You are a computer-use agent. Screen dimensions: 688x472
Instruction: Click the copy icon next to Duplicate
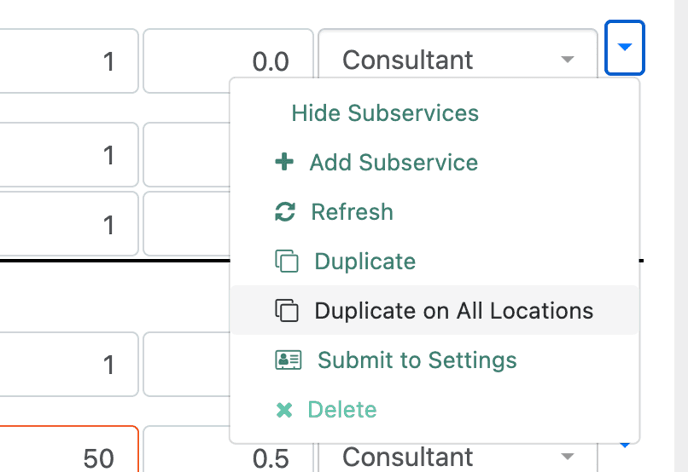point(287,261)
